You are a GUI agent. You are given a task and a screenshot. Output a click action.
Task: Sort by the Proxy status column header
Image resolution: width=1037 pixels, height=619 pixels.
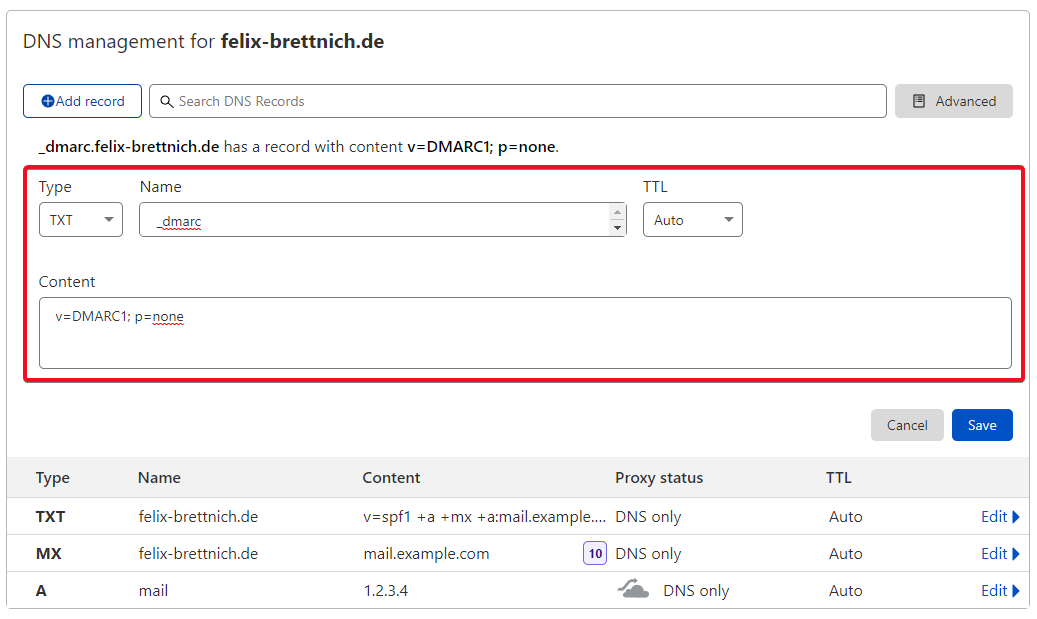pos(659,477)
